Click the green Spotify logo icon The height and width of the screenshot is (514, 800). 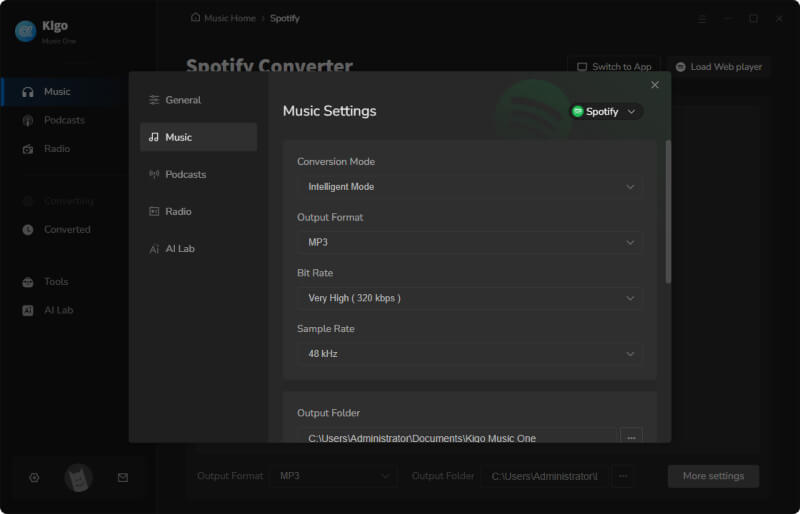[x=578, y=111]
